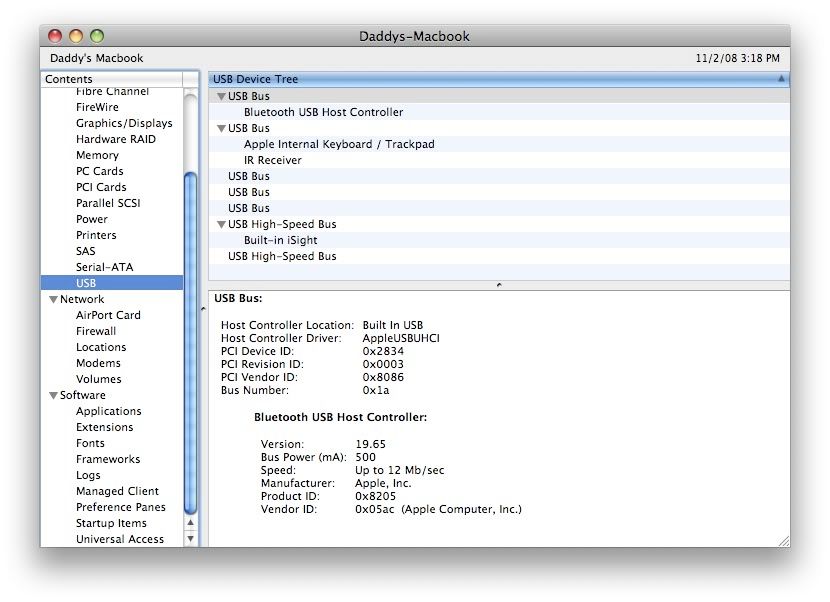Select Apple Internal Keyboard / Trackpad row

(x=499, y=144)
